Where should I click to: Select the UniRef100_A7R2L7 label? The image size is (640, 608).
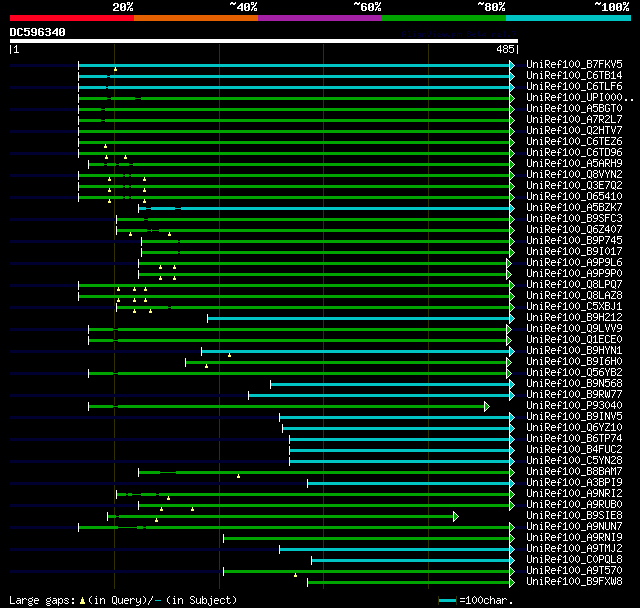coord(574,120)
